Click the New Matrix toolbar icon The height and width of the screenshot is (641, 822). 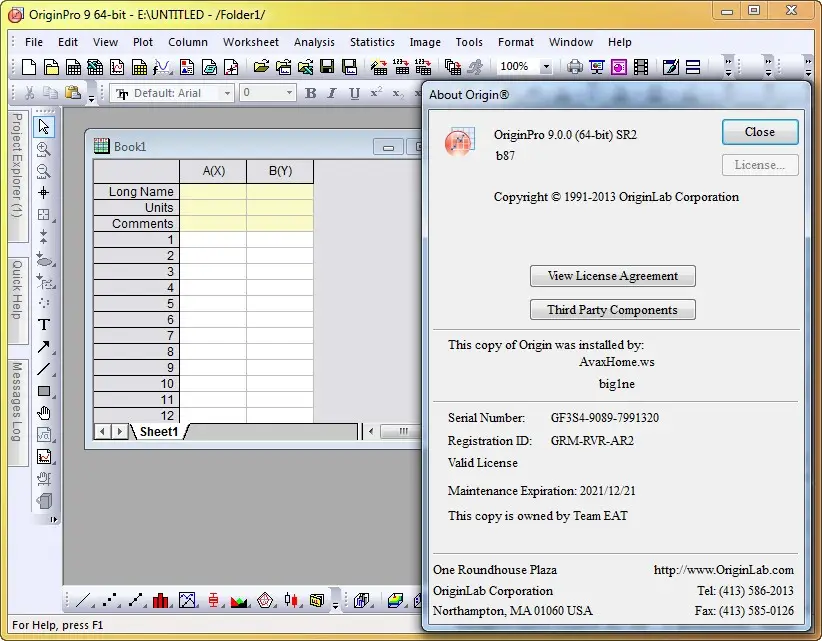139,67
